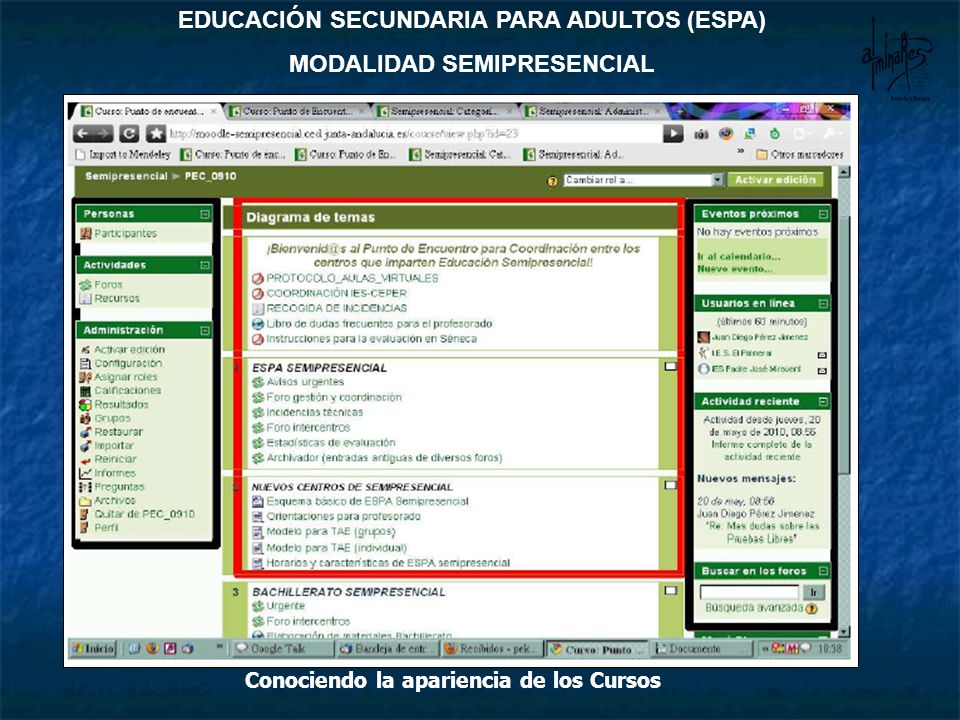The image size is (960, 720).
Task: Click the page vertical scrollbar
Action: [x=844, y=404]
